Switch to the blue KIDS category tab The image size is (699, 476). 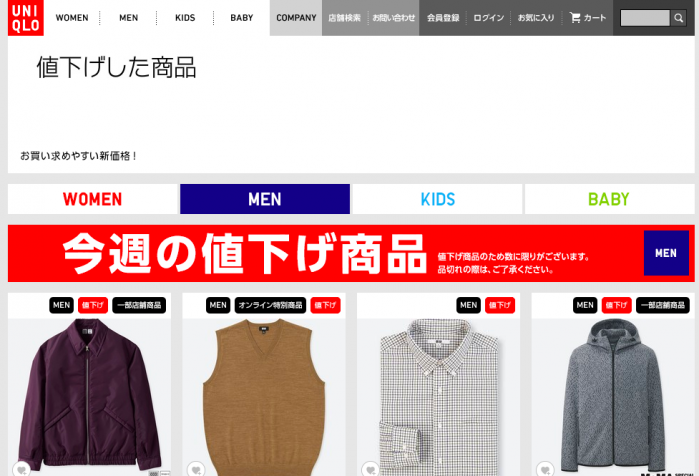pos(437,199)
